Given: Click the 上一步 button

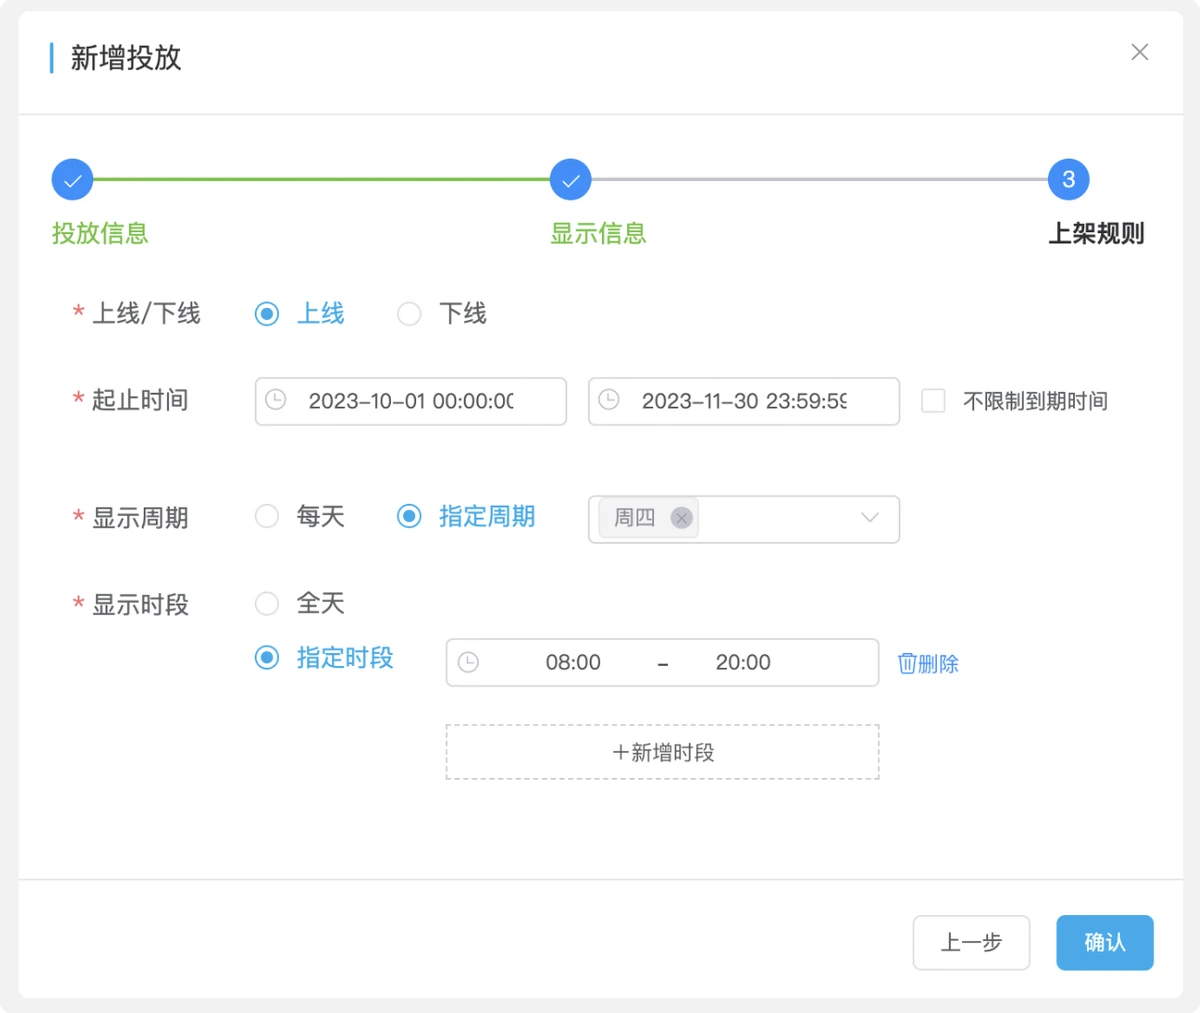Looking at the screenshot, I should pos(971,942).
